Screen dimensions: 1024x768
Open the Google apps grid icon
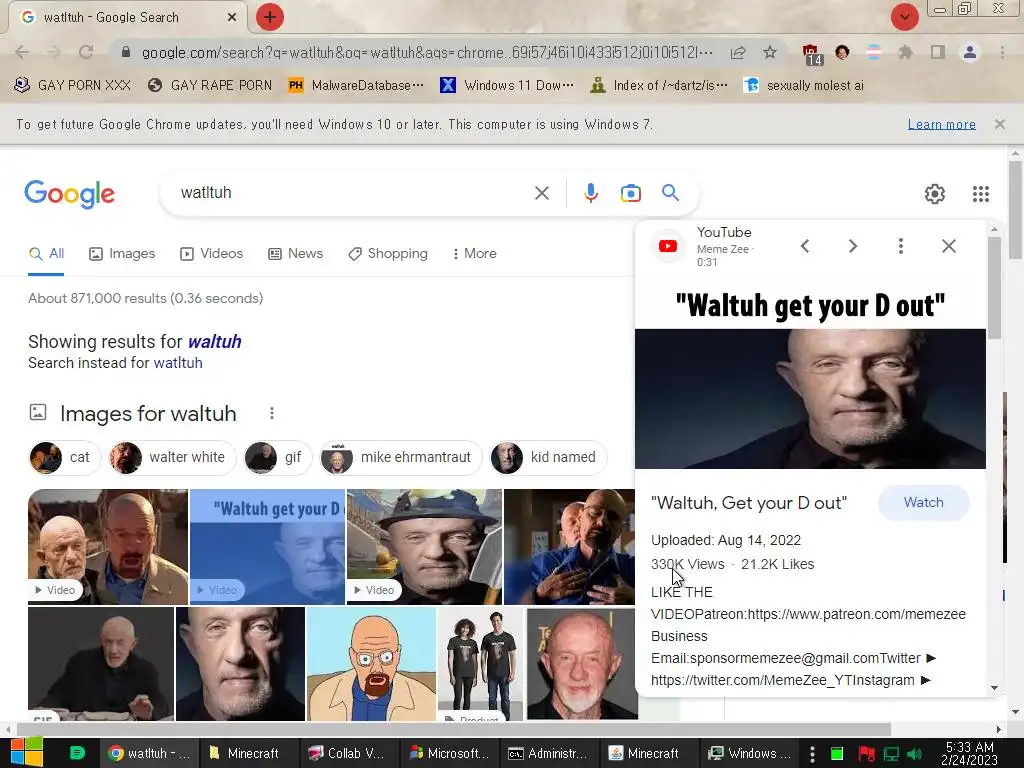[x=980, y=194]
